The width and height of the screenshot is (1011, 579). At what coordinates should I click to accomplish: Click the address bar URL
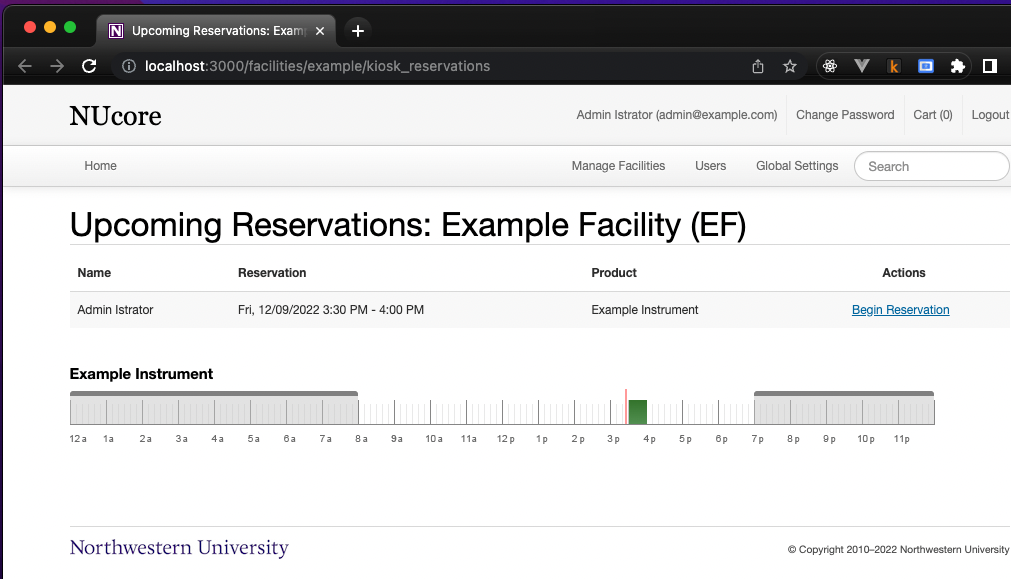(x=318, y=66)
